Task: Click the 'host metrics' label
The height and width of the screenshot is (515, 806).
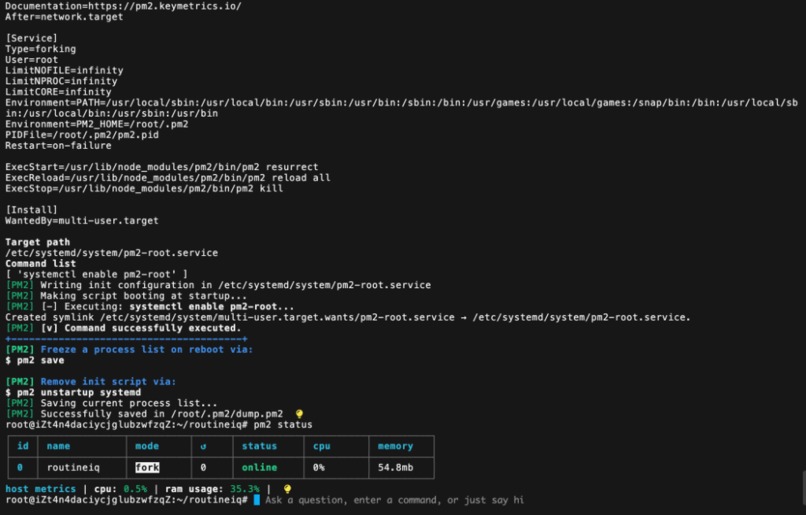Action: [40, 489]
